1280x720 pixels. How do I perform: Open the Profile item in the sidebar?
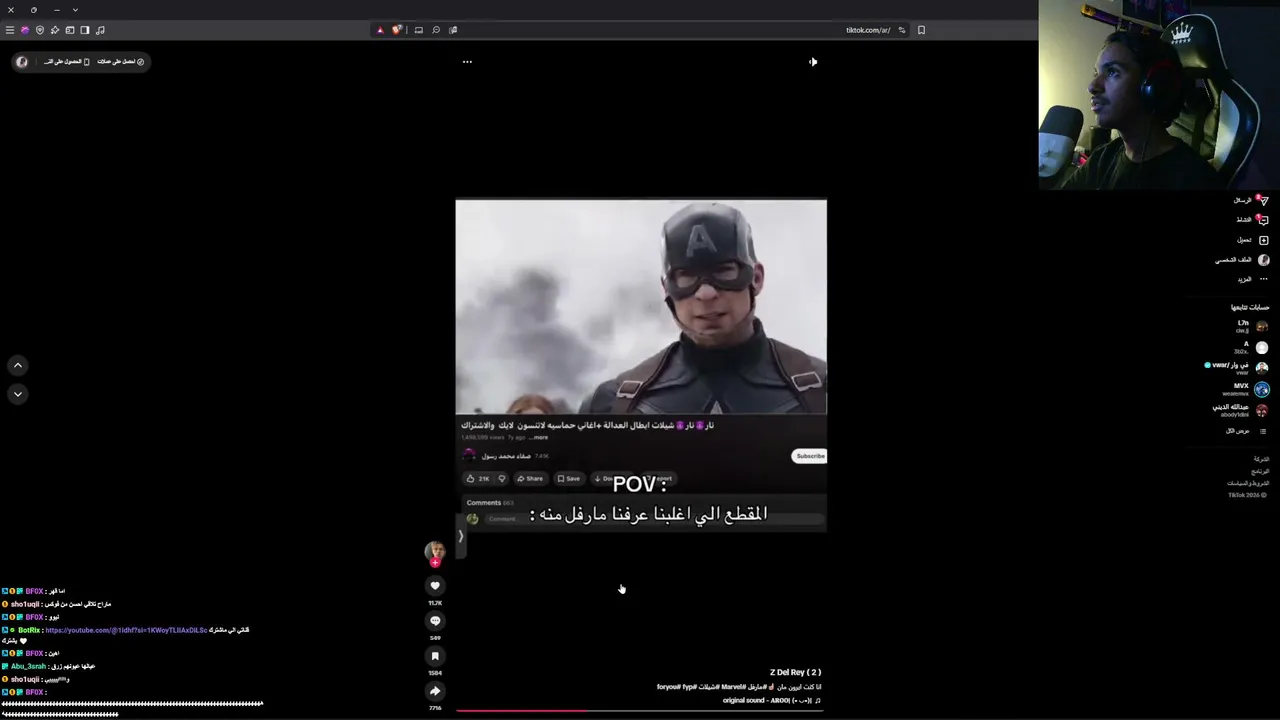[1242, 260]
